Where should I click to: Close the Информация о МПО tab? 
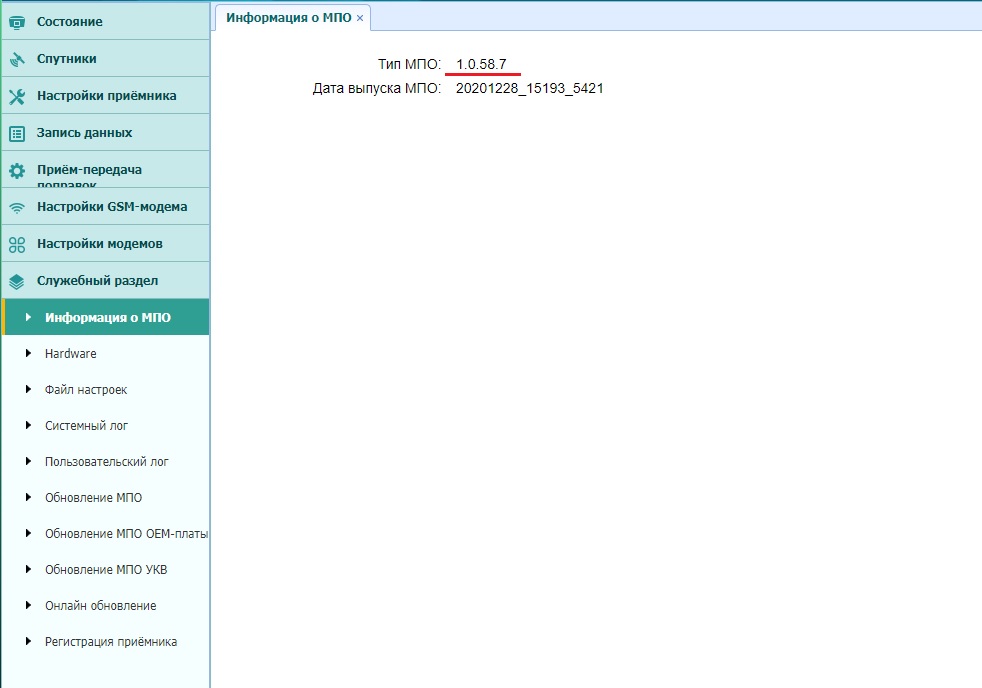point(360,18)
